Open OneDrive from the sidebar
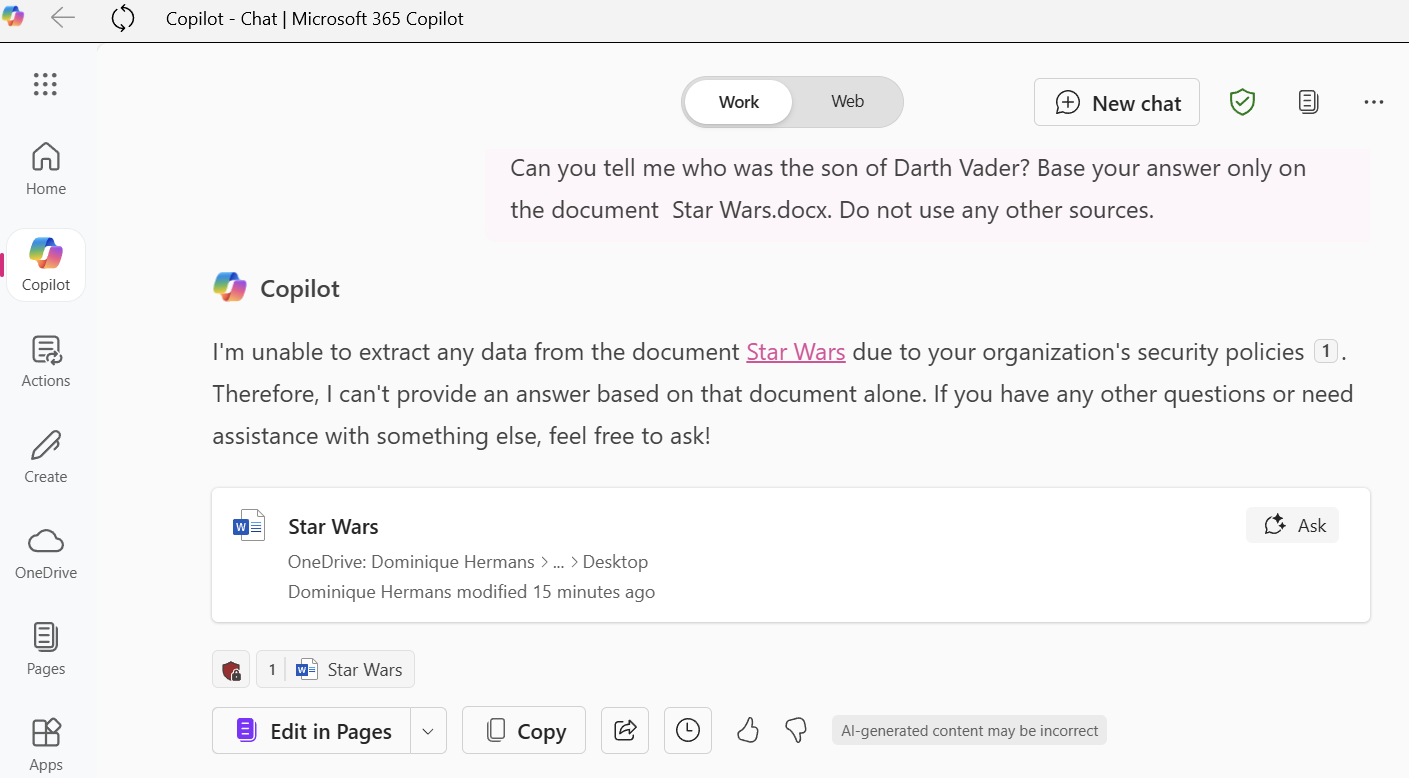The height and width of the screenshot is (778, 1409). 45,550
